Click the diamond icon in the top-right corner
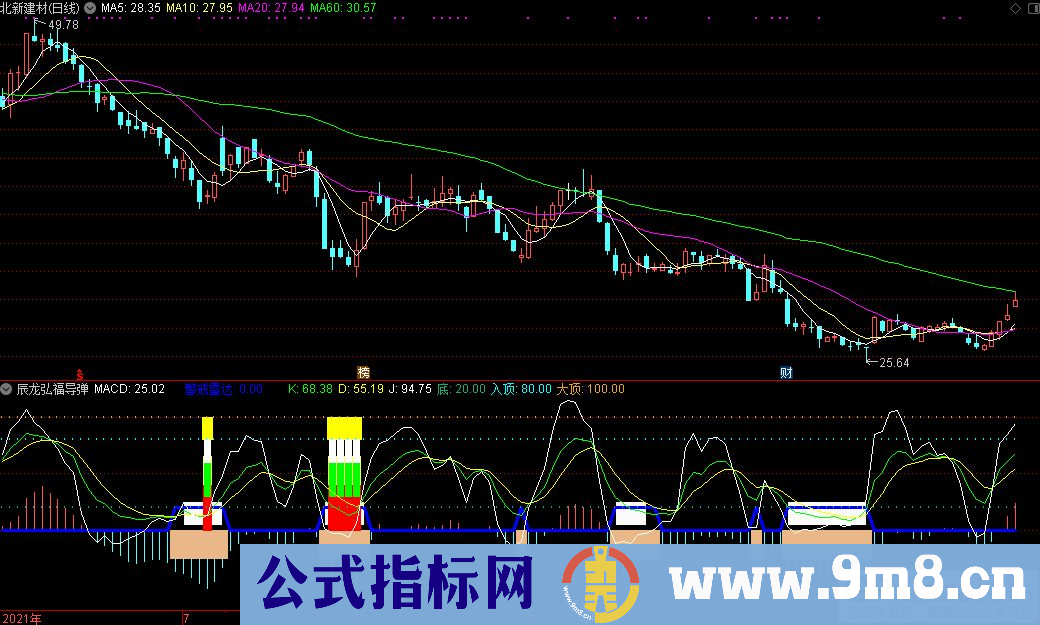 pos(1015,8)
